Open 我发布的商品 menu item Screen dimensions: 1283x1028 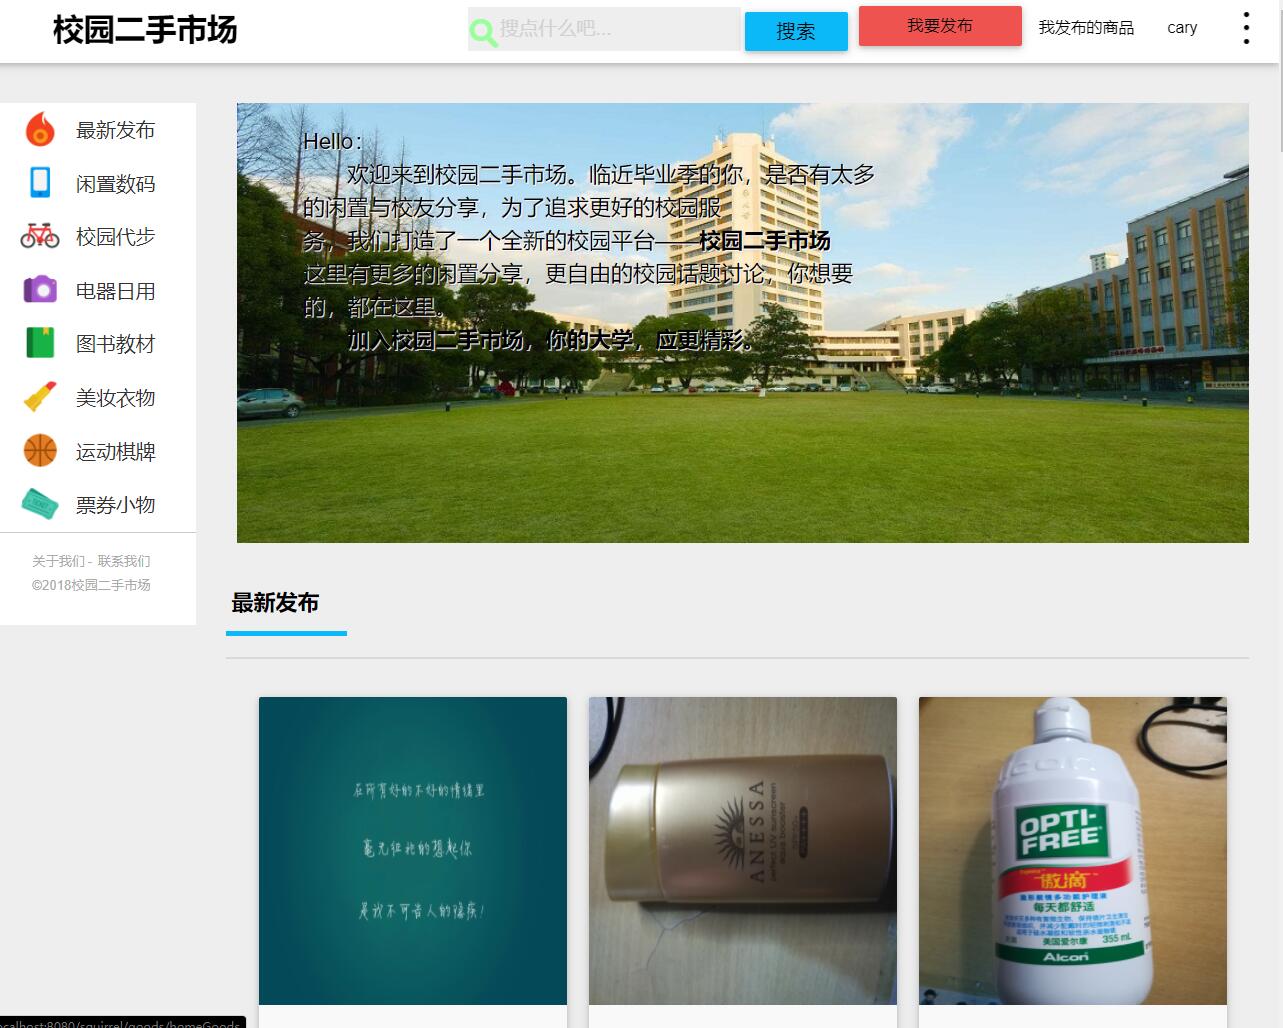point(1086,27)
